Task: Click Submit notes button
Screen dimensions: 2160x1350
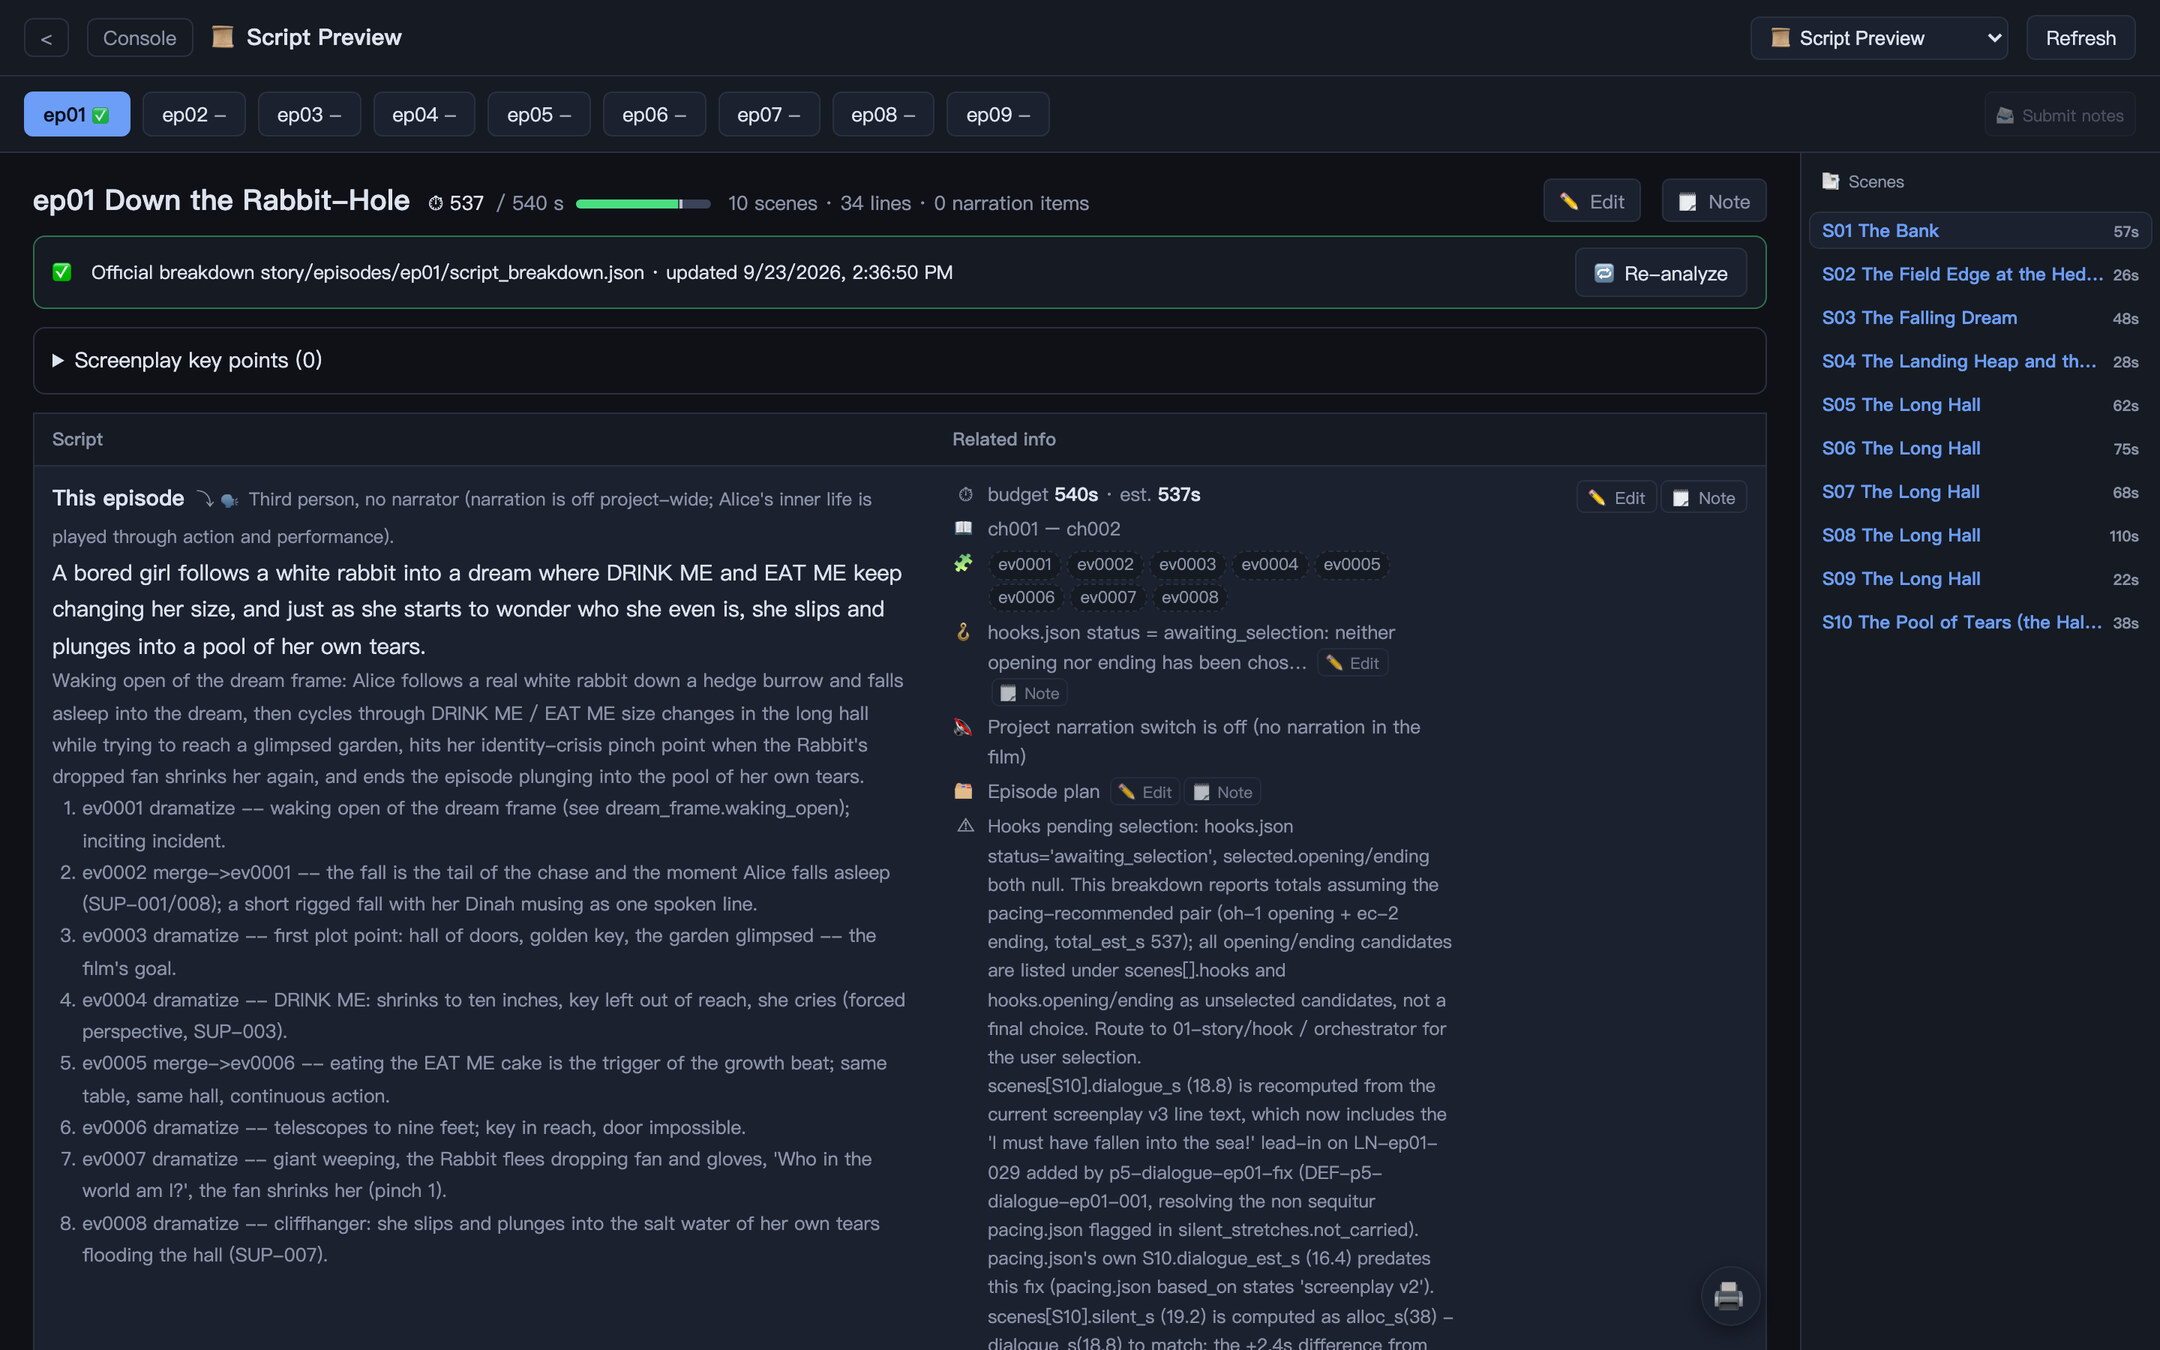Action: coord(2060,115)
